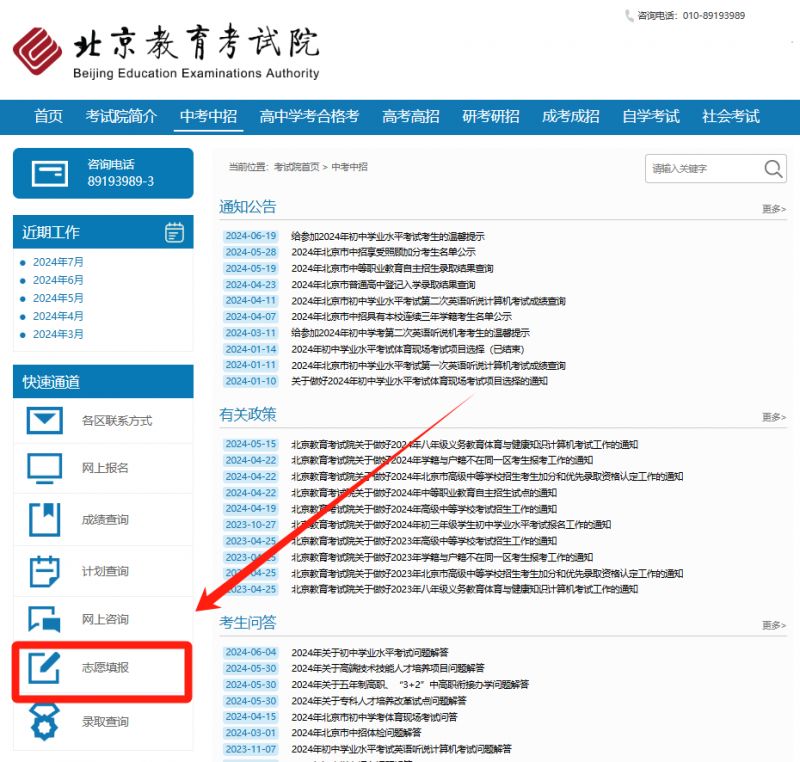
Task: Click 中考中招 in the breadcrumb
Action: 349,167
